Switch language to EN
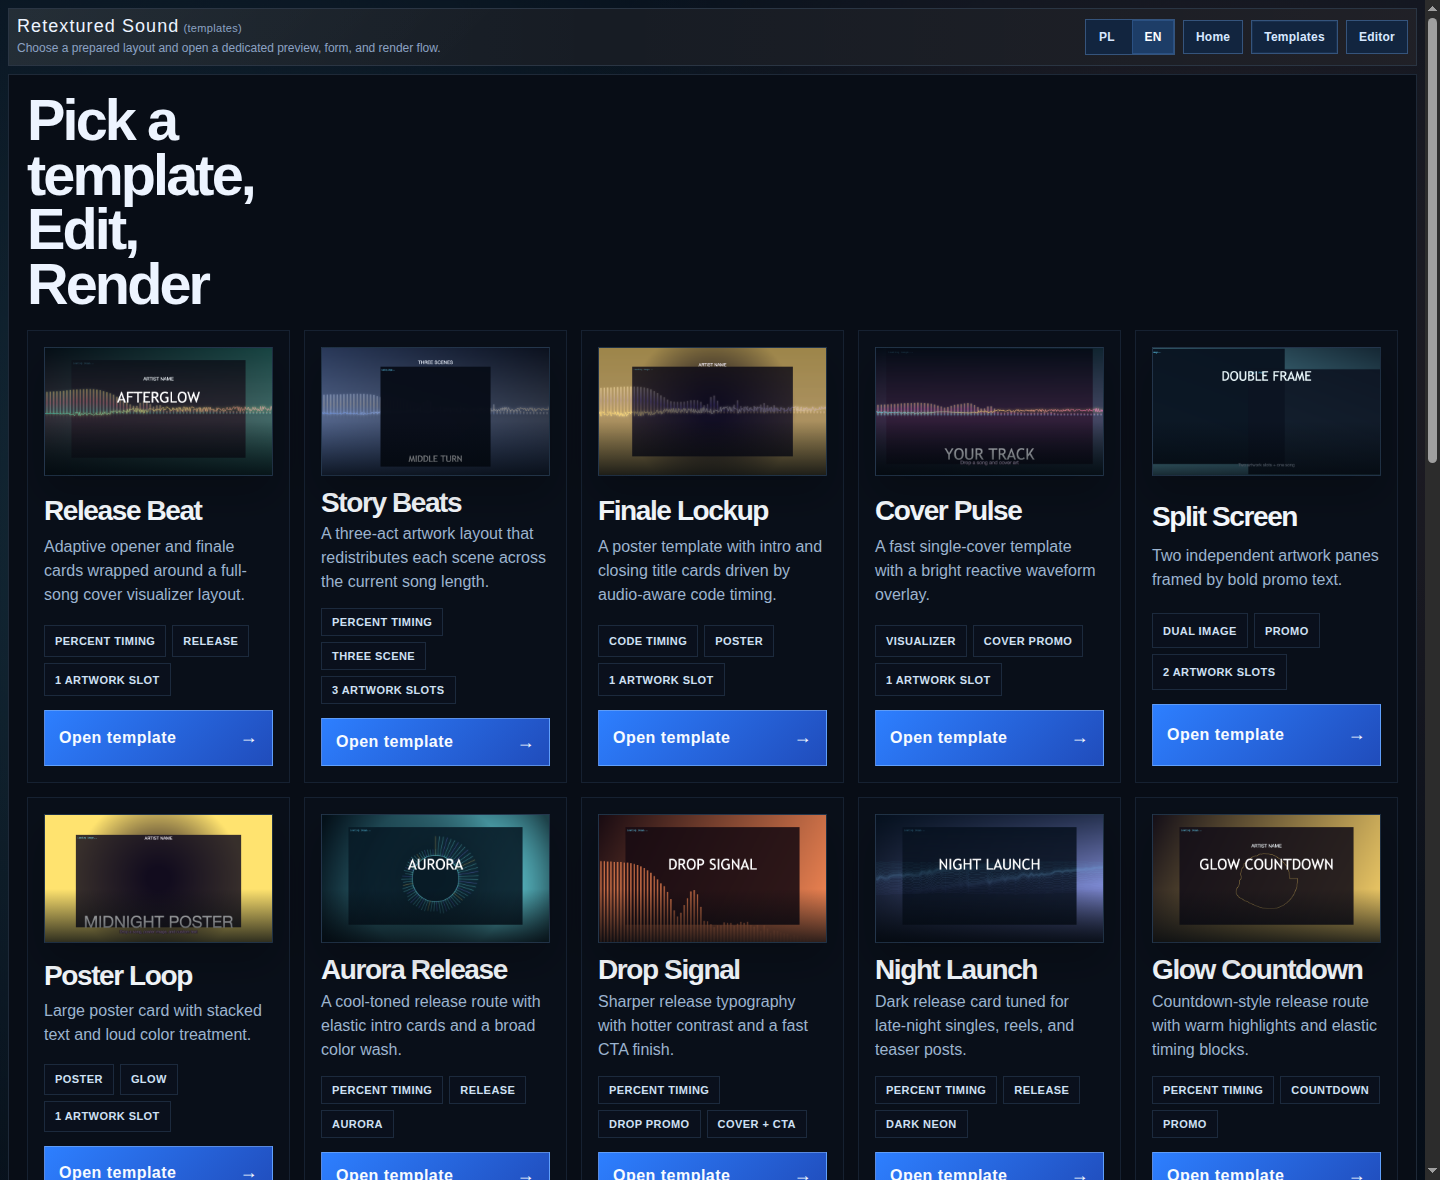The height and width of the screenshot is (1180, 1440). coord(1153,37)
